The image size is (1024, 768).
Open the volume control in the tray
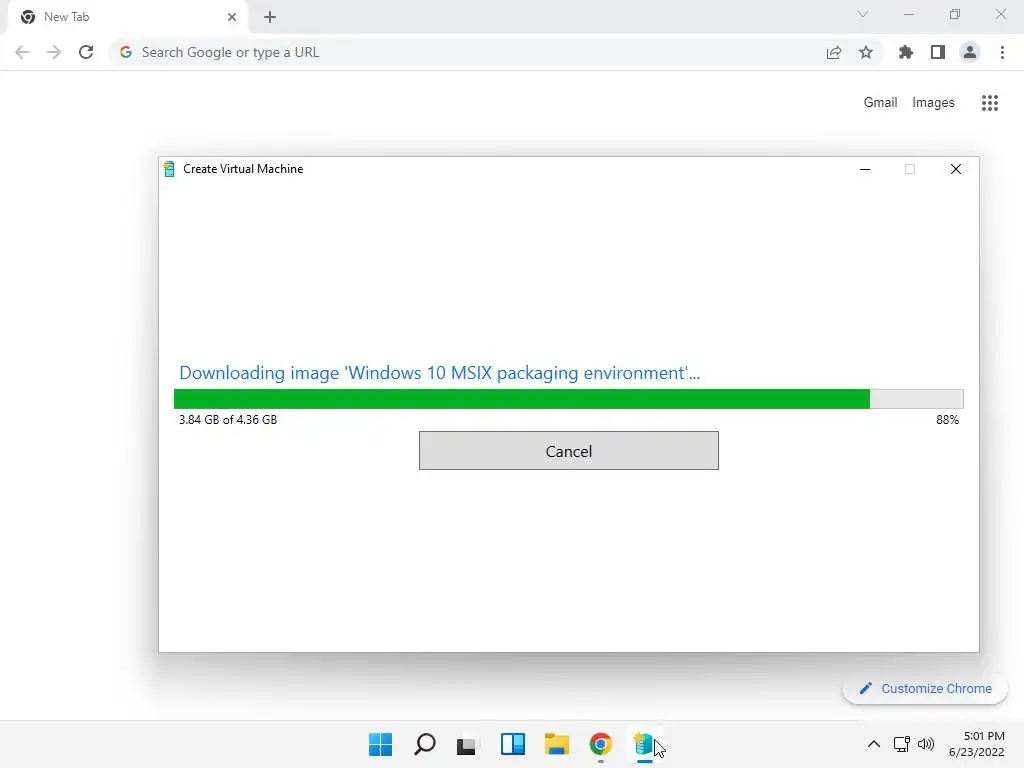click(926, 744)
